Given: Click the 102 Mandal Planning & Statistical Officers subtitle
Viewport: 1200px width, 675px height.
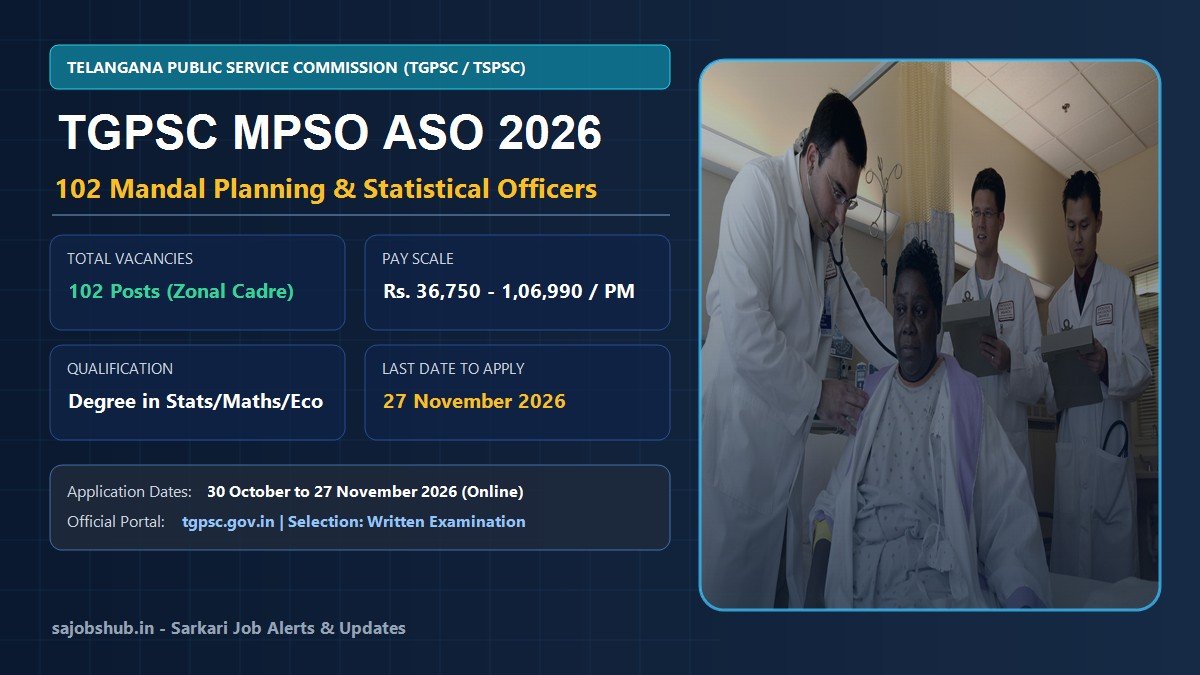Looking at the screenshot, I should pos(326,188).
